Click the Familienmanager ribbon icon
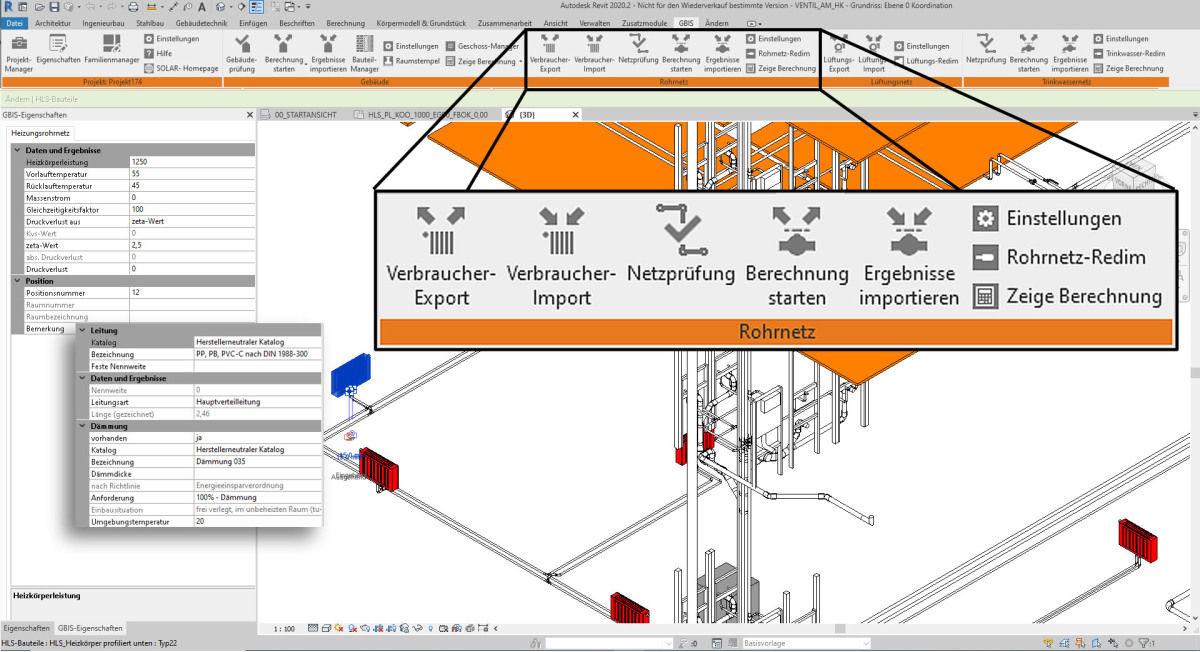 (x=111, y=52)
